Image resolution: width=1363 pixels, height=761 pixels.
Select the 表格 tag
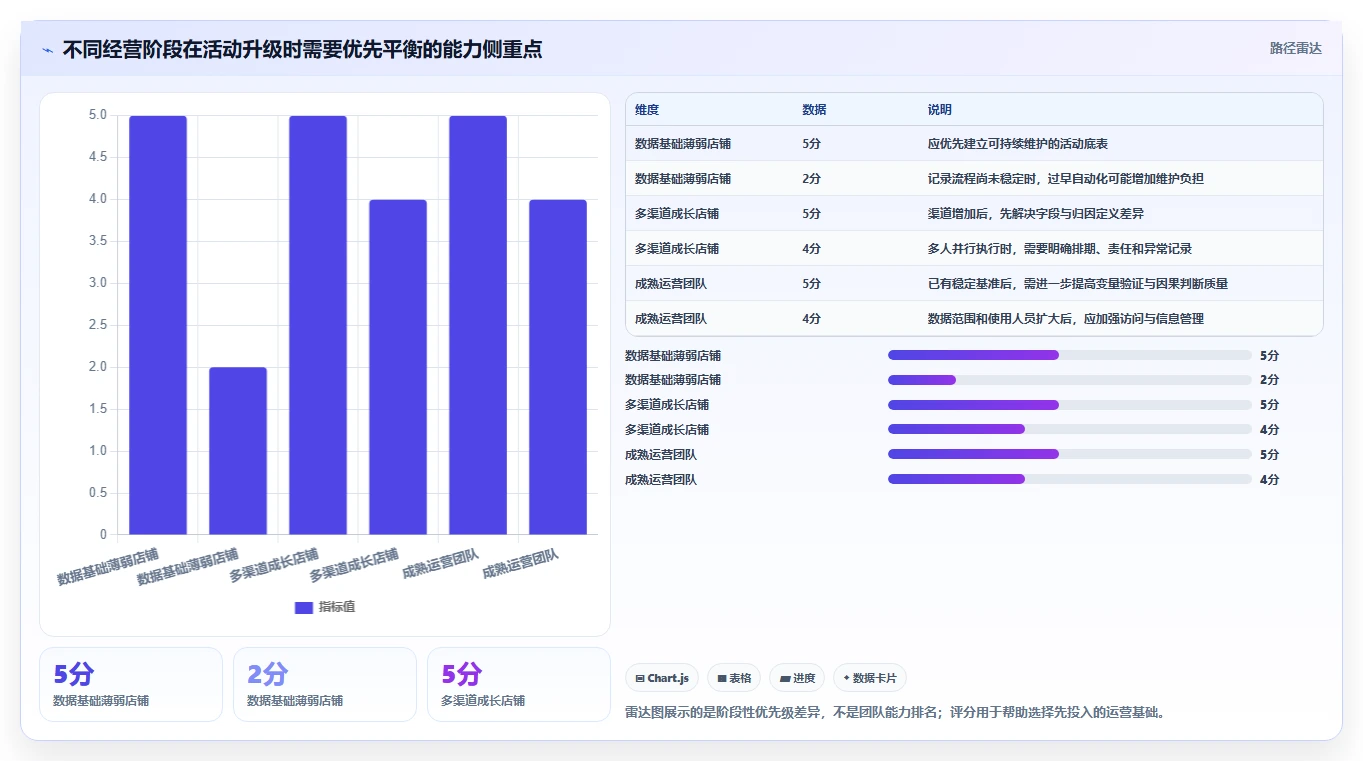(734, 678)
